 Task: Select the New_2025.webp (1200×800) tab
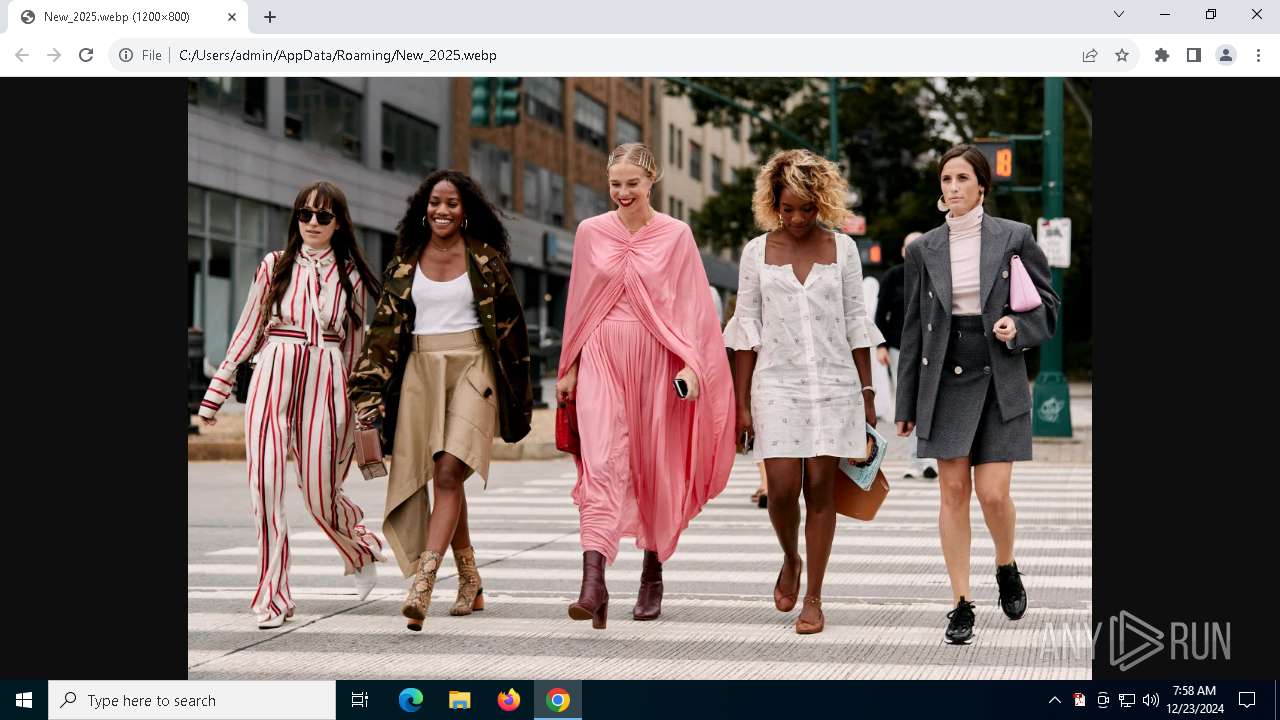(x=128, y=17)
